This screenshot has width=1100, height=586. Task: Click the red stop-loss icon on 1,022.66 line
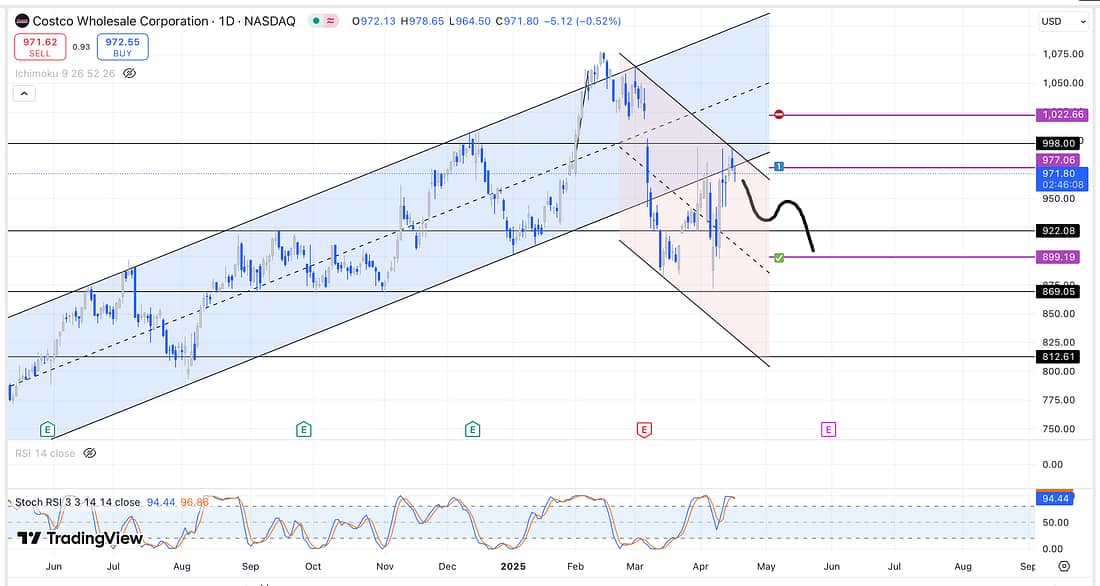click(x=779, y=115)
